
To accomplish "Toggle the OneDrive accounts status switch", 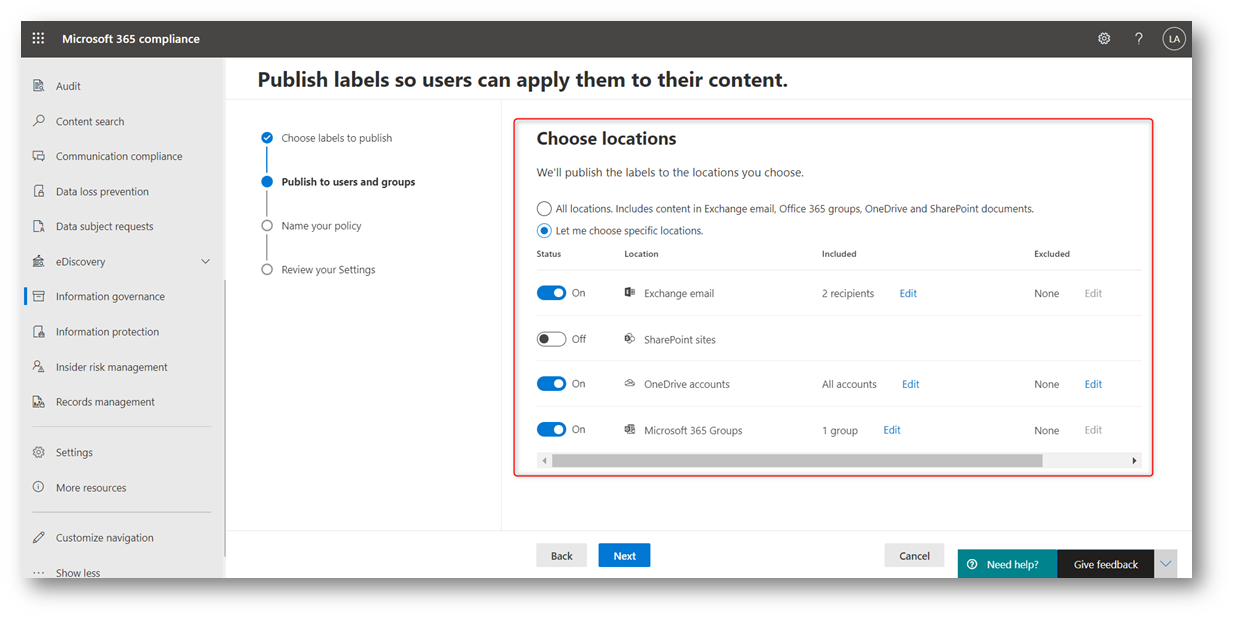I will coord(551,384).
